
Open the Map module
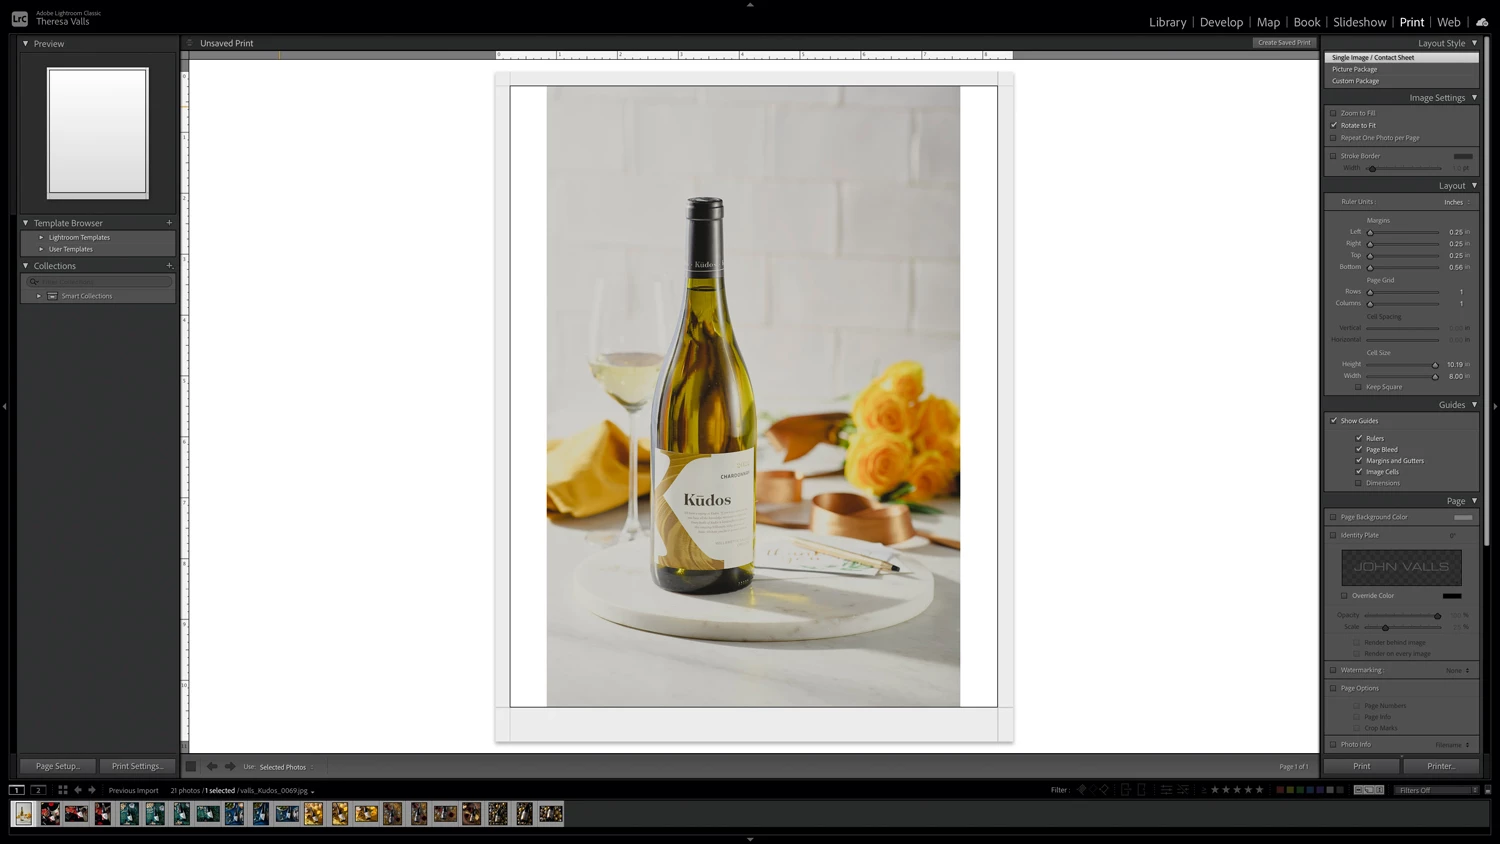click(x=1268, y=22)
